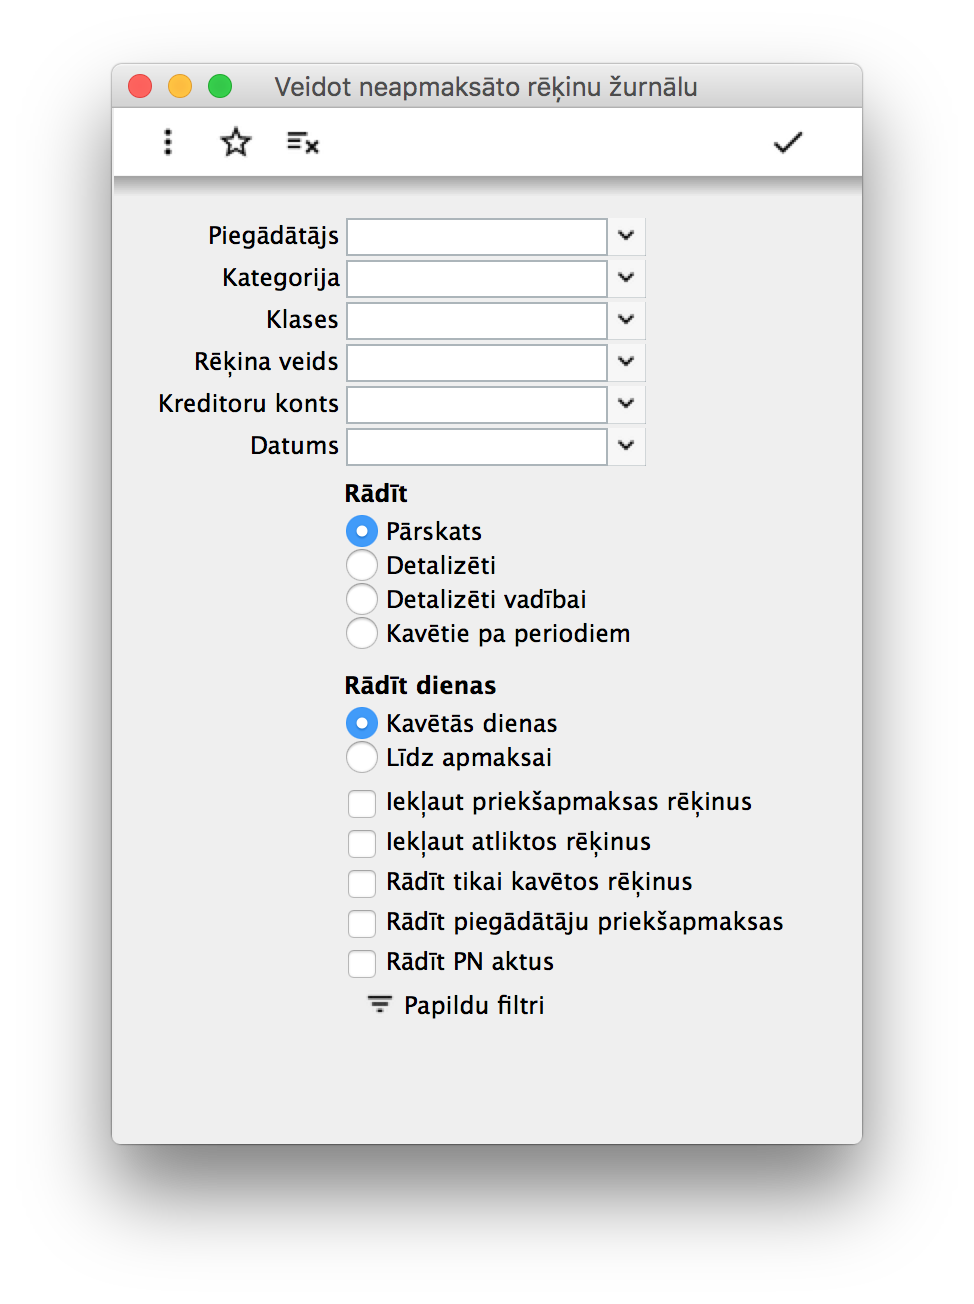Expand the Piegādātājs dropdown arrow
Screen dimensions: 974x1304
(626, 236)
